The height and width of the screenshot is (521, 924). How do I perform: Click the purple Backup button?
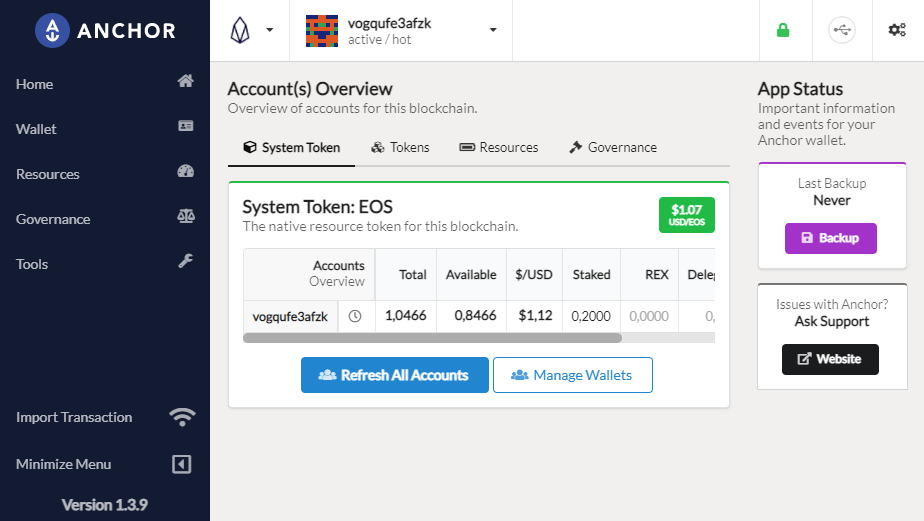point(830,239)
